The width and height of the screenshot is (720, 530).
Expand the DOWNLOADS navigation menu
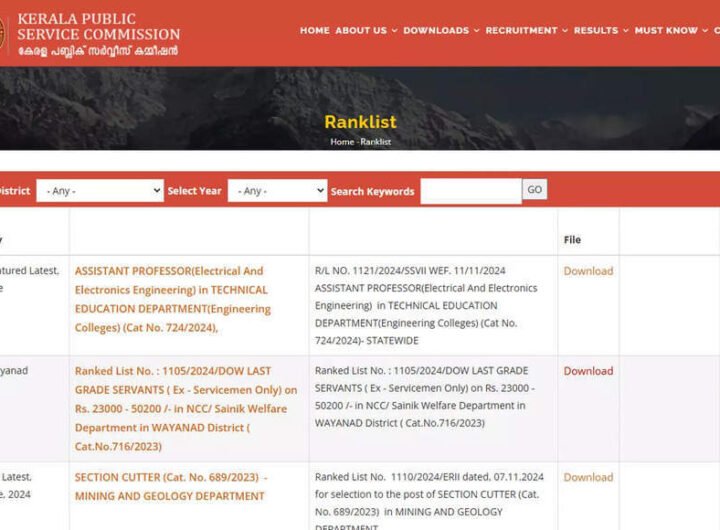(439, 31)
